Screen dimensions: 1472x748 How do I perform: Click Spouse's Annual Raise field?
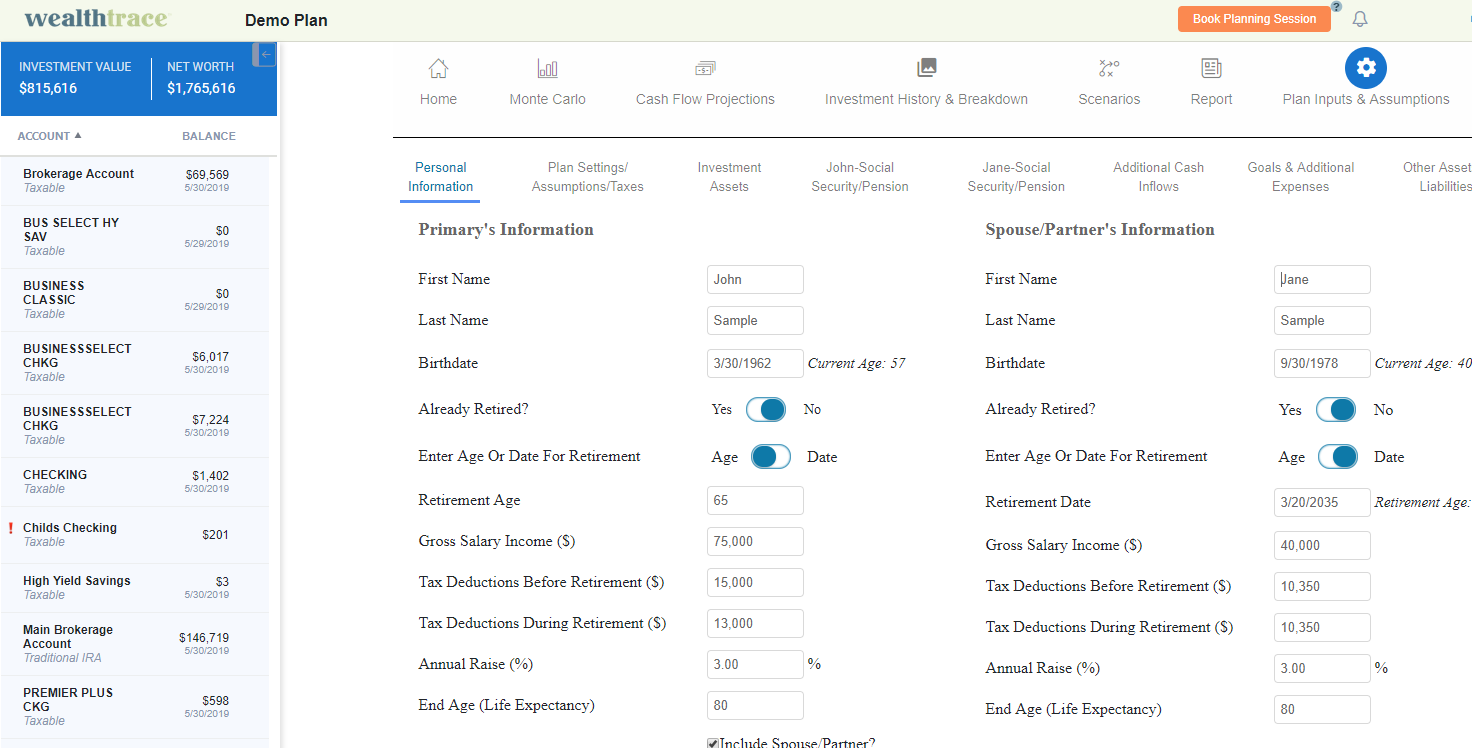[x=1322, y=668]
